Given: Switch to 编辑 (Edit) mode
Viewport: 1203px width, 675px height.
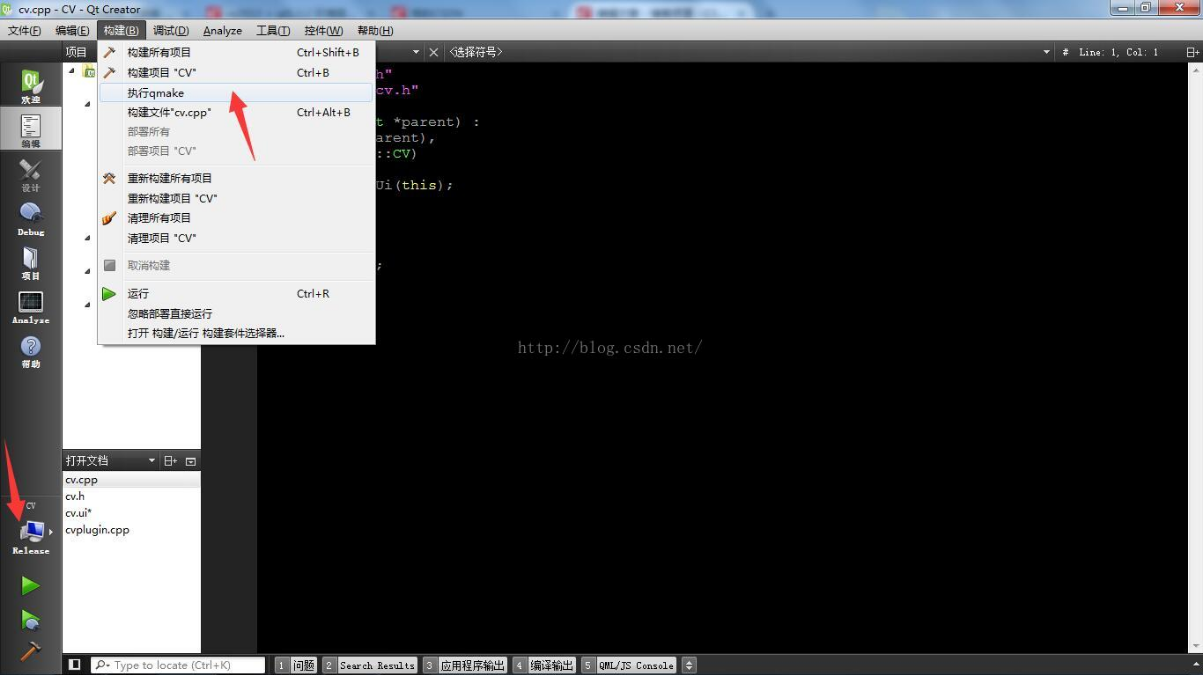Looking at the screenshot, I should [x=30, y=130].
